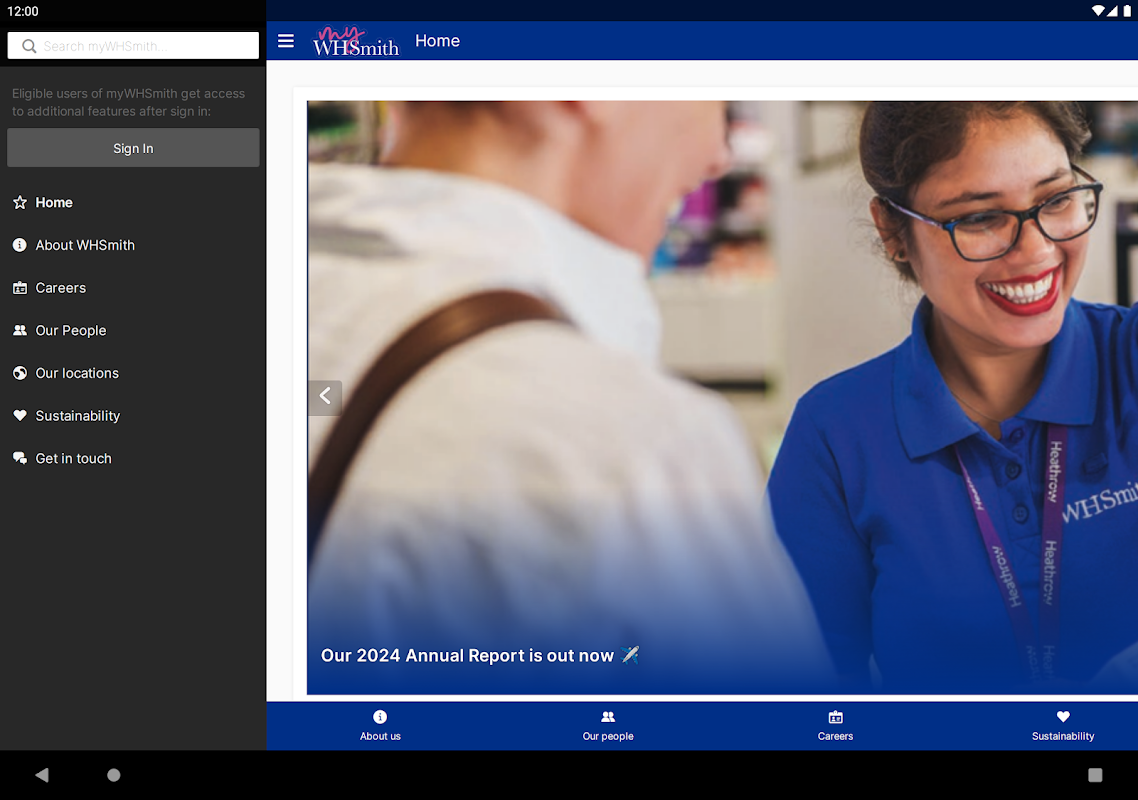Click the Get in touch chat icon
The image size is (1138, 800).
click(20, 458)
